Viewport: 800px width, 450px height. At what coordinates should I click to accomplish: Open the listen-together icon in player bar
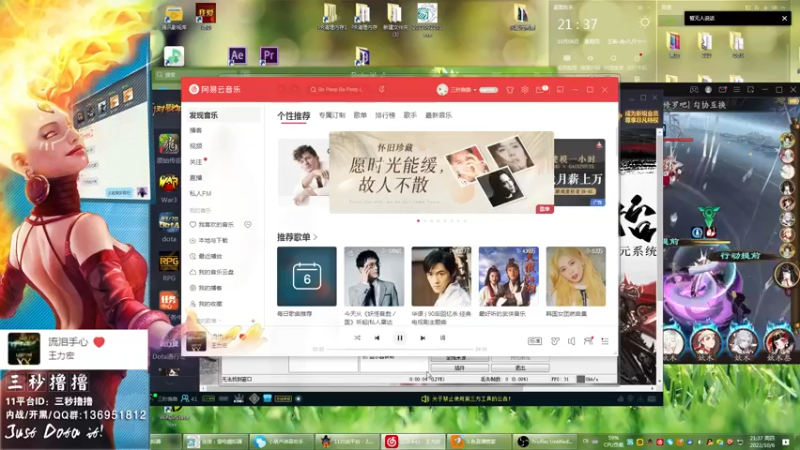[x=588, y=341]
